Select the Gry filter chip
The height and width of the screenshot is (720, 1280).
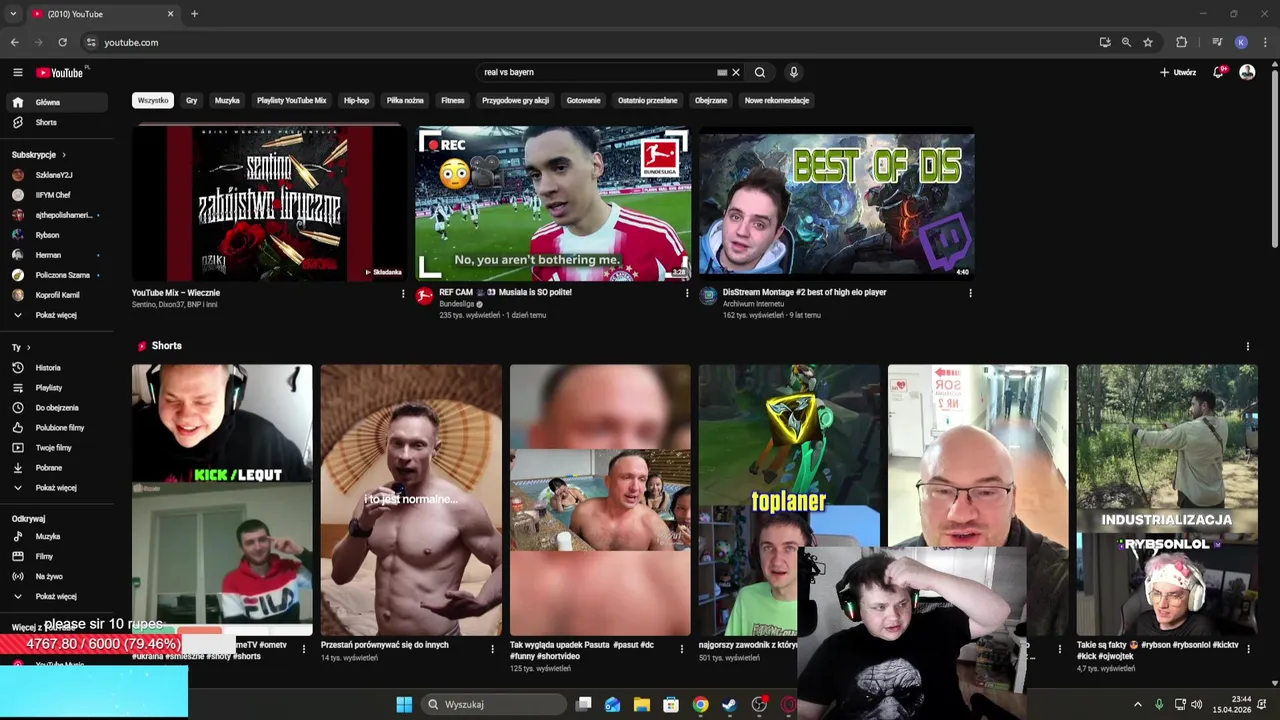click(x=191, y=100)
